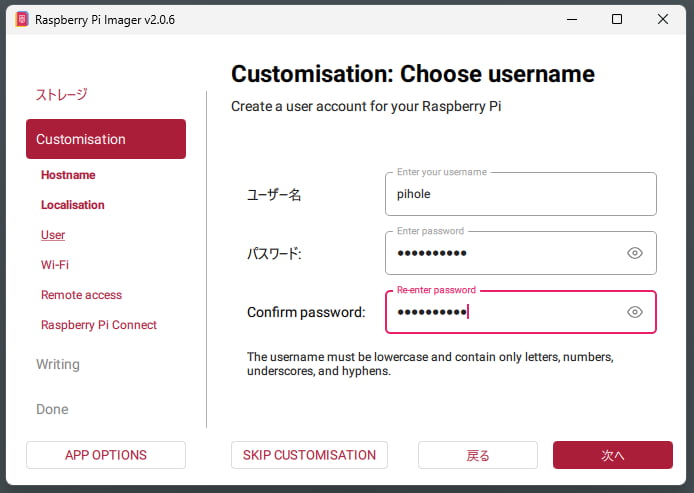This screenshot has width=694, height=493.
Task: Click the username field containing pihole
Action: pos(520,194)
